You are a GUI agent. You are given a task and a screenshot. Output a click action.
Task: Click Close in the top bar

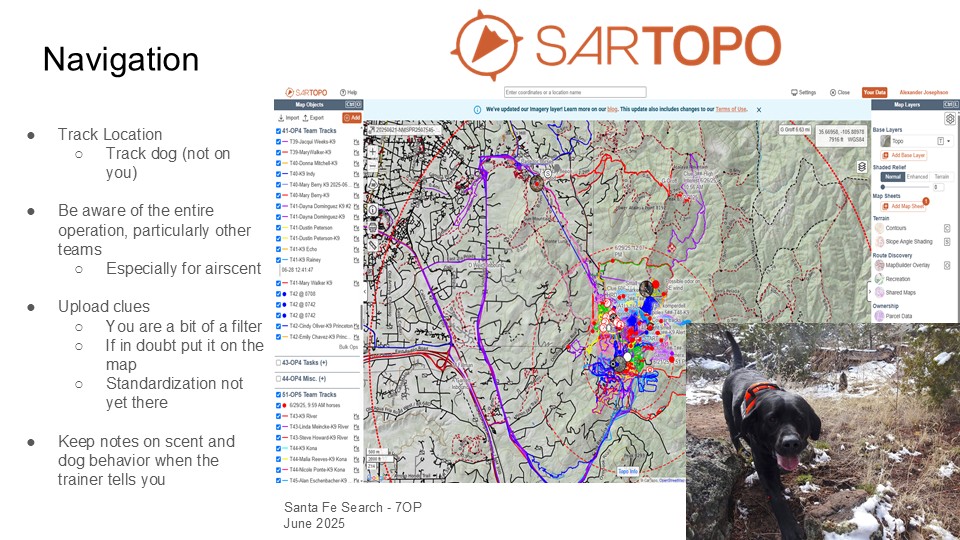[x=839, y=92]
